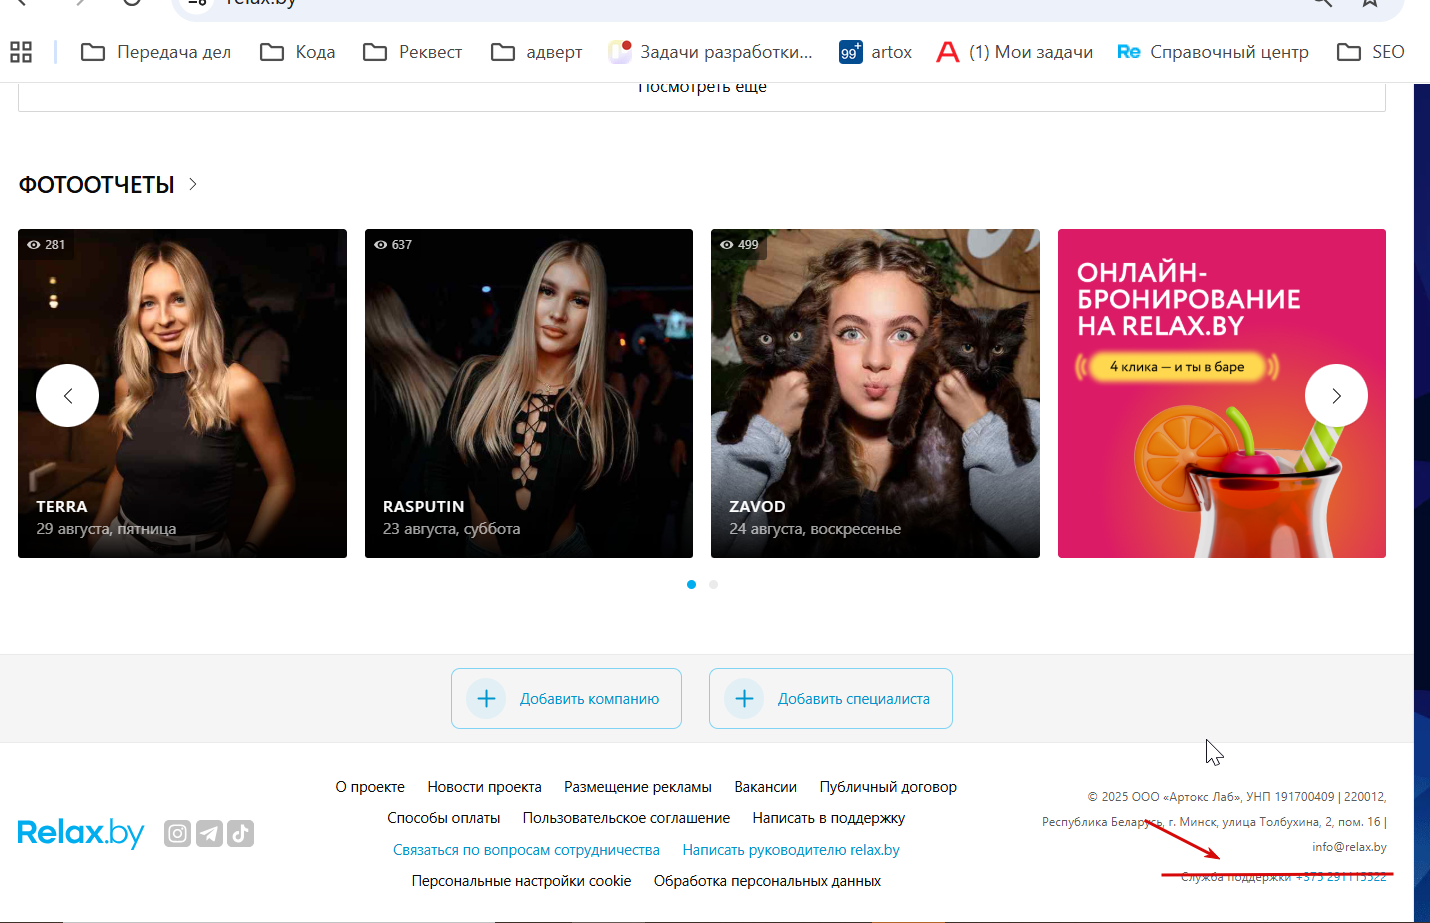The width and height of the screenshot is (1430, 923).
Task: Click the 24 августа, воскресенье date text
Action: pyautogui.click(x=815, y=529)
